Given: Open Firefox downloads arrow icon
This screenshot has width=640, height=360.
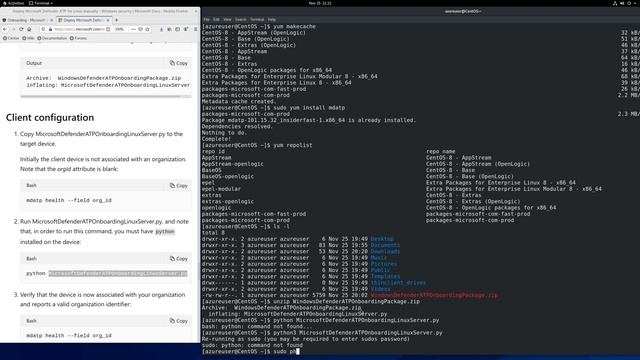Looking at the screenshot, I should point(162,29).
